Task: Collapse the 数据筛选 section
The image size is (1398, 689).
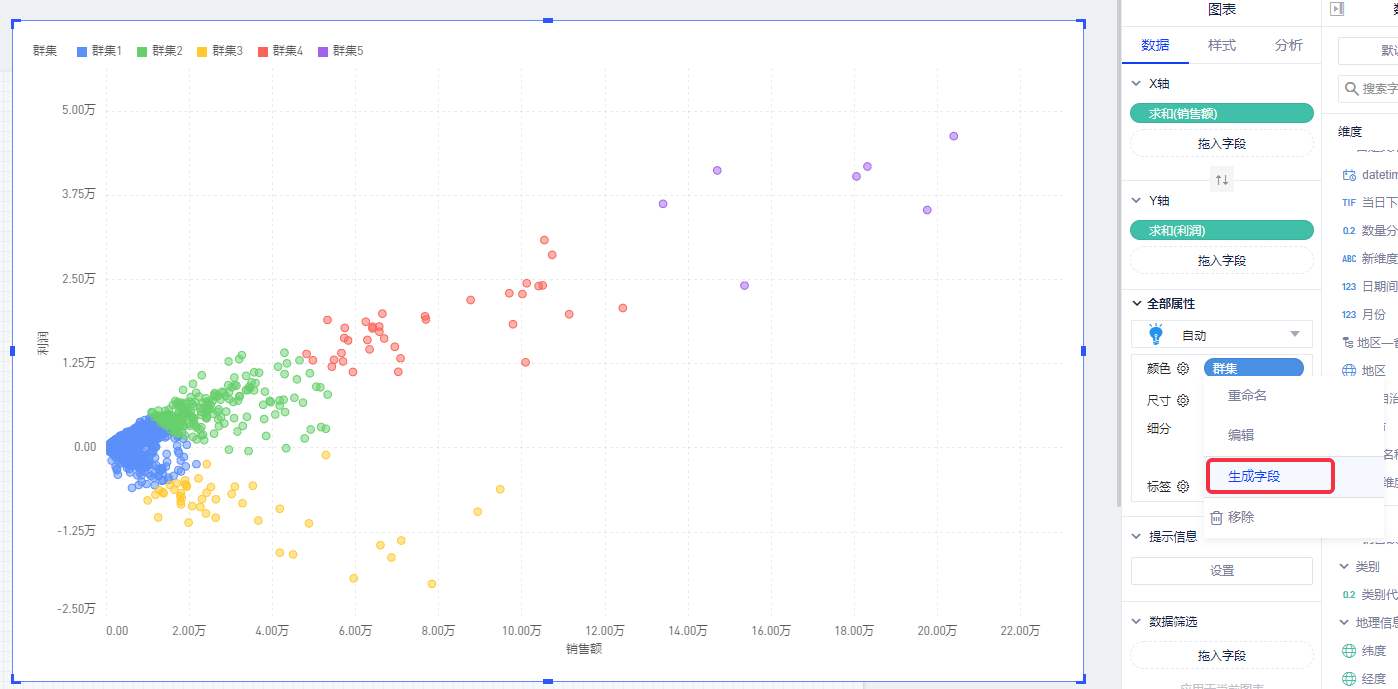Action: tap(1135, 622)
